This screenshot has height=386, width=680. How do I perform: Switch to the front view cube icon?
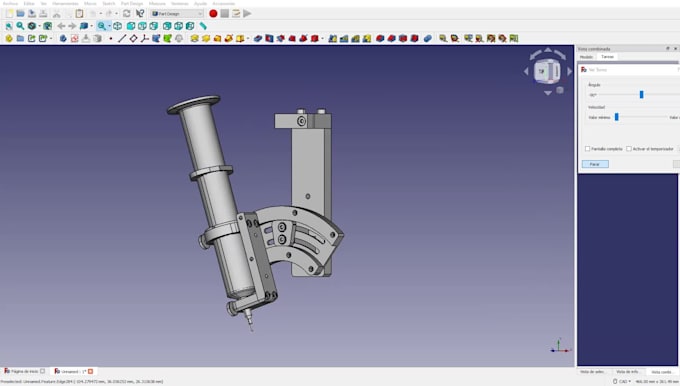point(131,26)
